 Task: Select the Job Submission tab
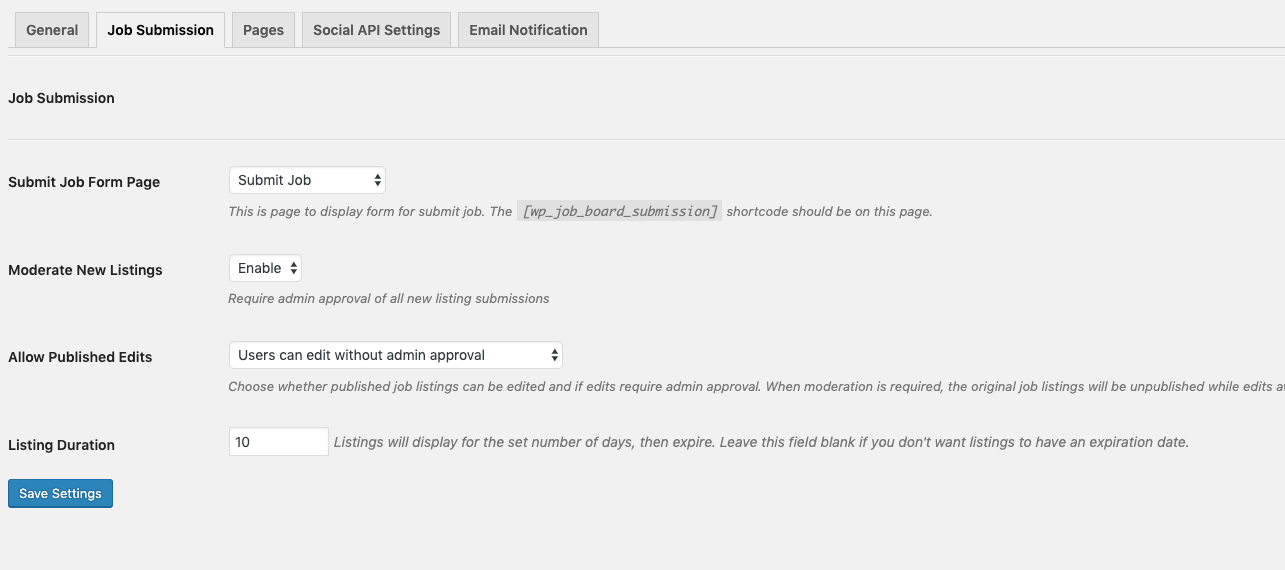(160, 30)
